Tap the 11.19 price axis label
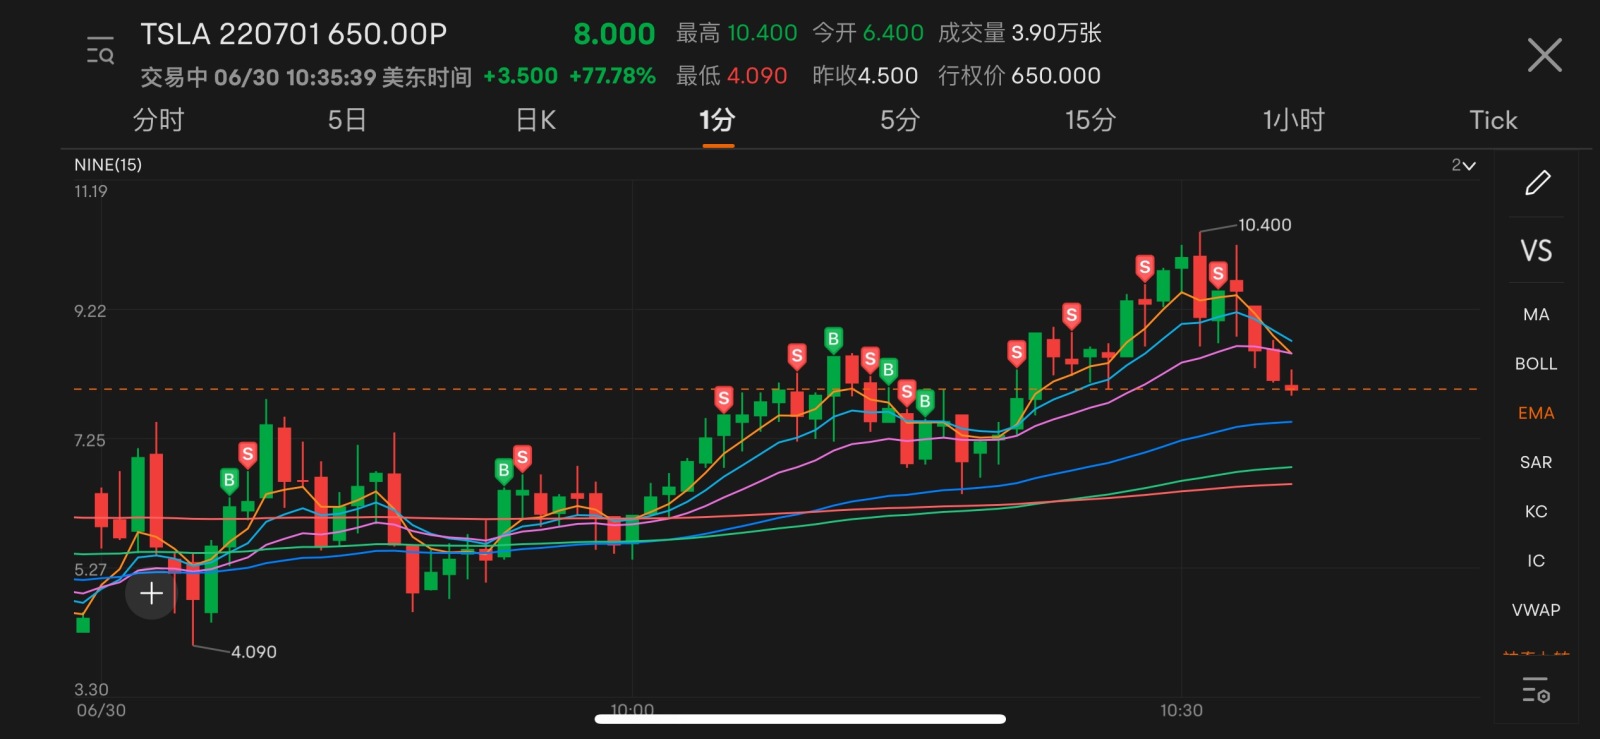The width and height of the screenshot is (1600, 739). pos(91,192)
